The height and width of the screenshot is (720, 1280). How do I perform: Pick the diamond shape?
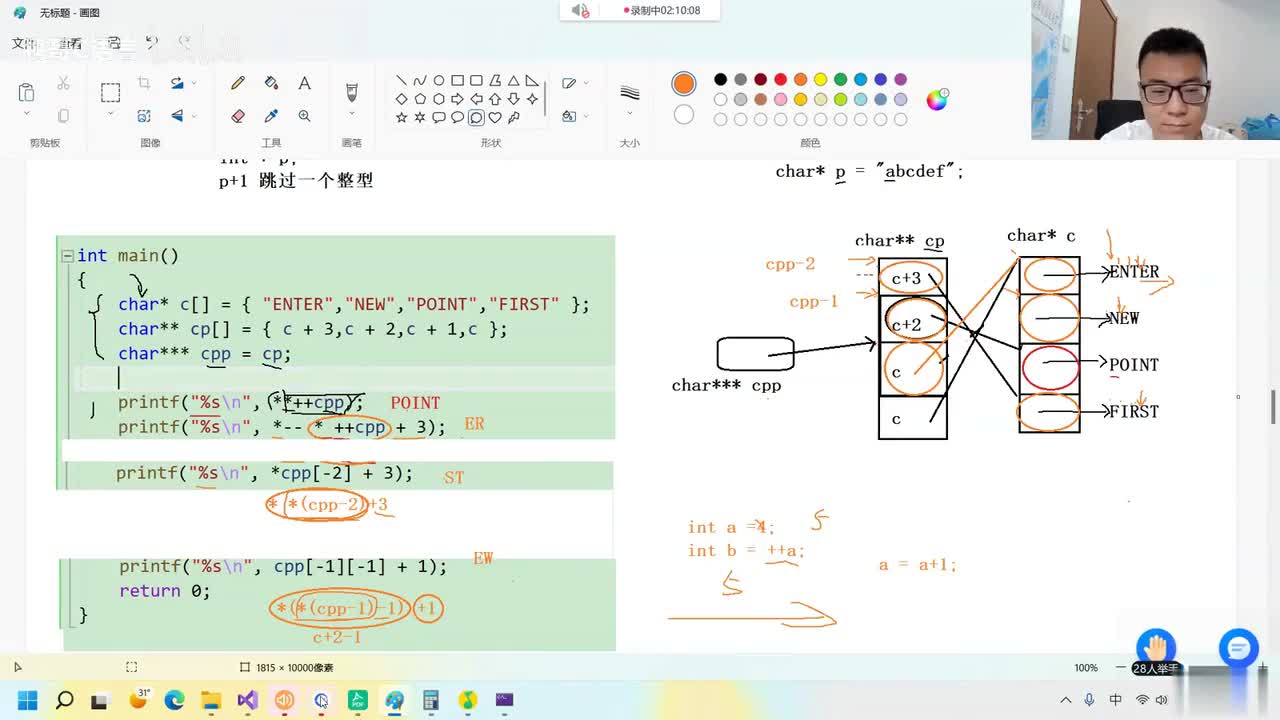tap(401, 99)
